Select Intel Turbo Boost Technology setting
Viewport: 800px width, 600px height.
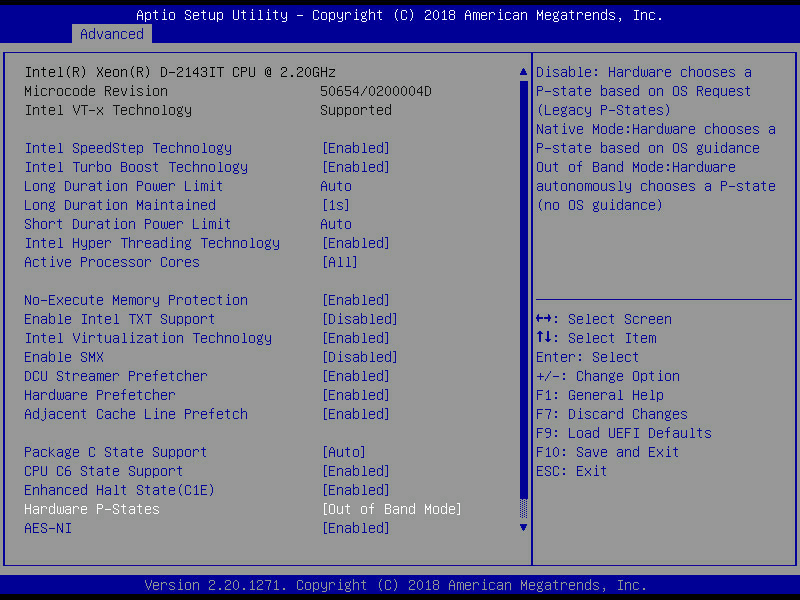[136, 167]
